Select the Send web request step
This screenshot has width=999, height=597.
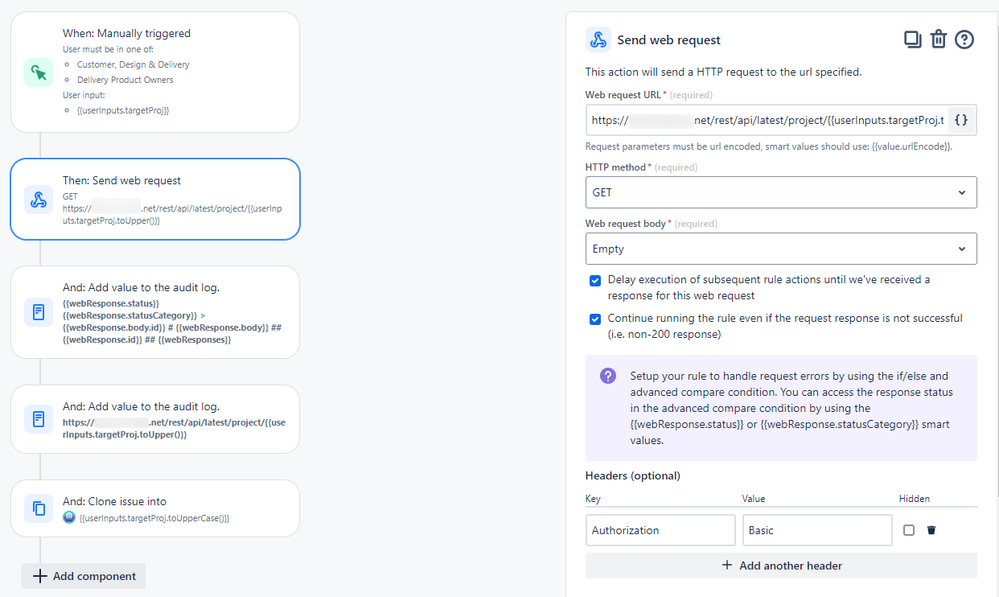pos(155,199)
